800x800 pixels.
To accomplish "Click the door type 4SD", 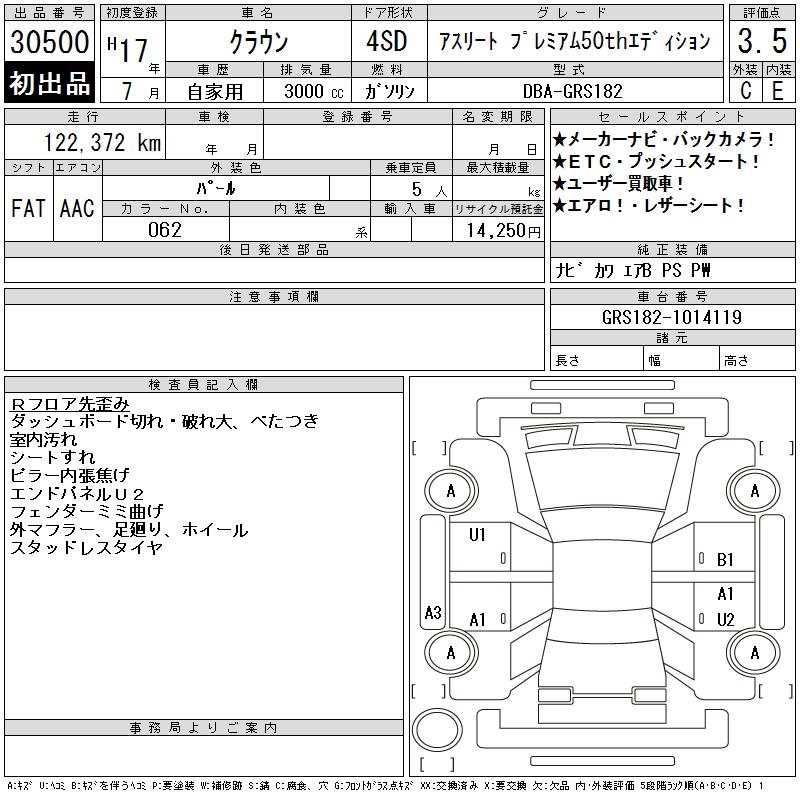I will point(387,41).
